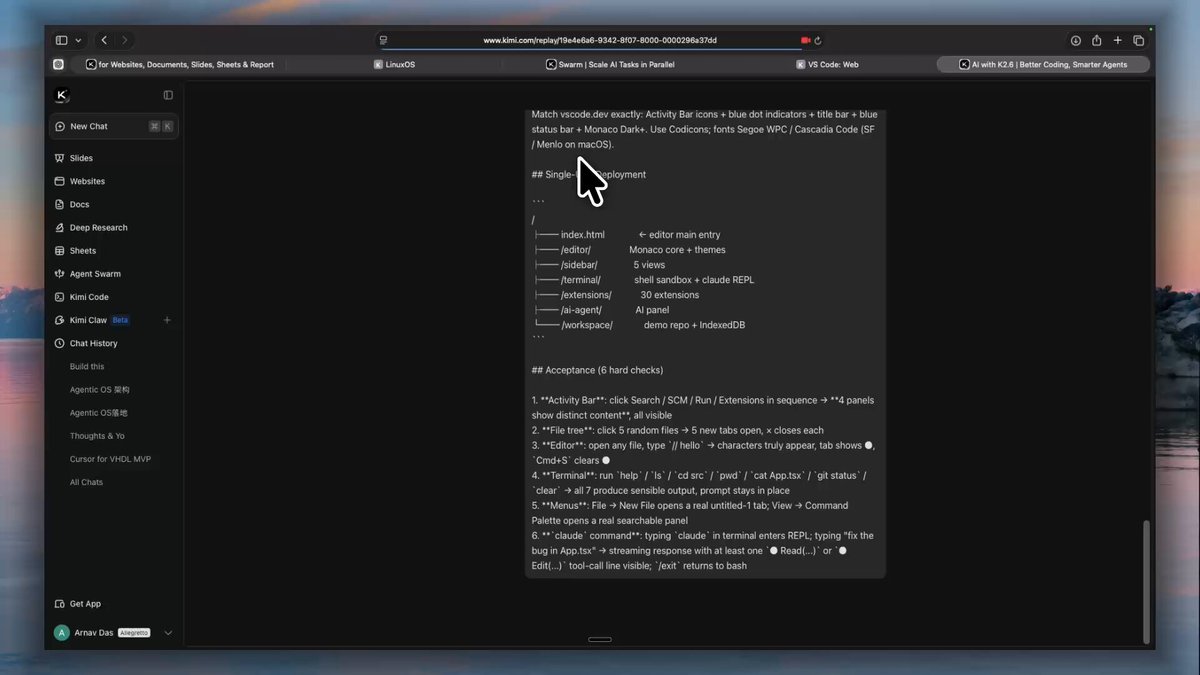Open 'Agentic OS 架构' chat

[x=100, y=390]
